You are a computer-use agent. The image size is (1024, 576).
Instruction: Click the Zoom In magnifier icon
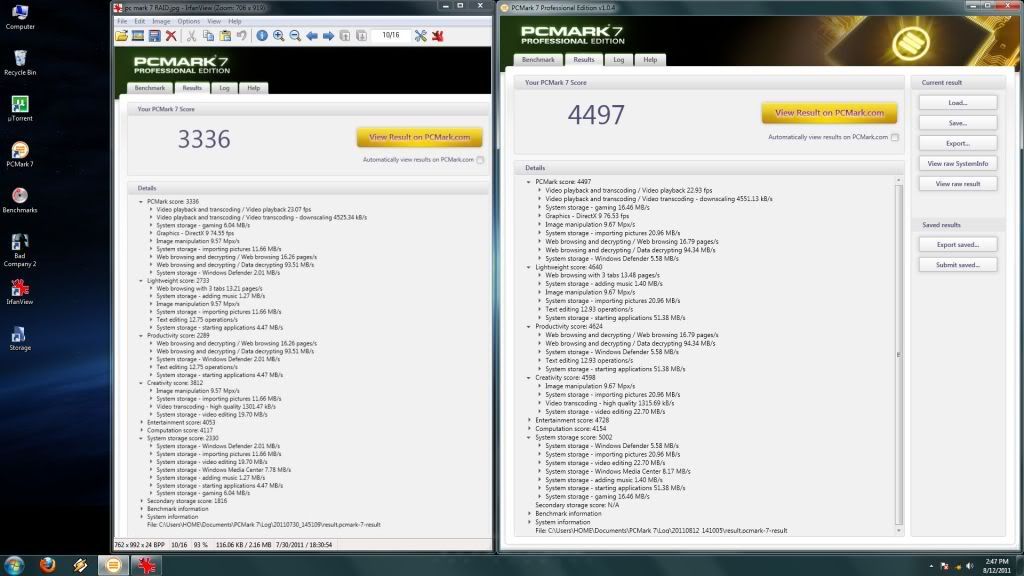click(x=279, y=36)
